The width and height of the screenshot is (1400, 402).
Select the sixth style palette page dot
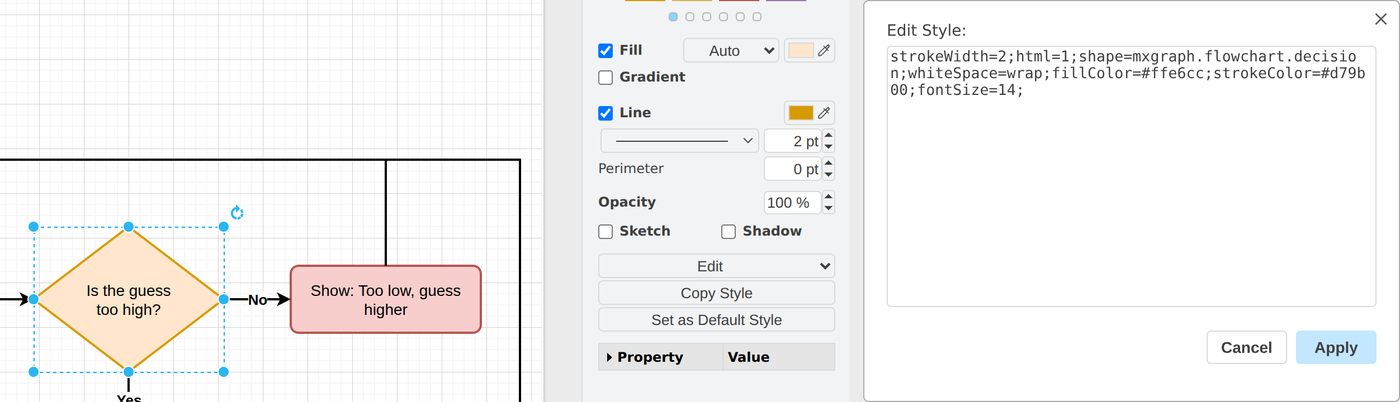click(x=757, y=17)
